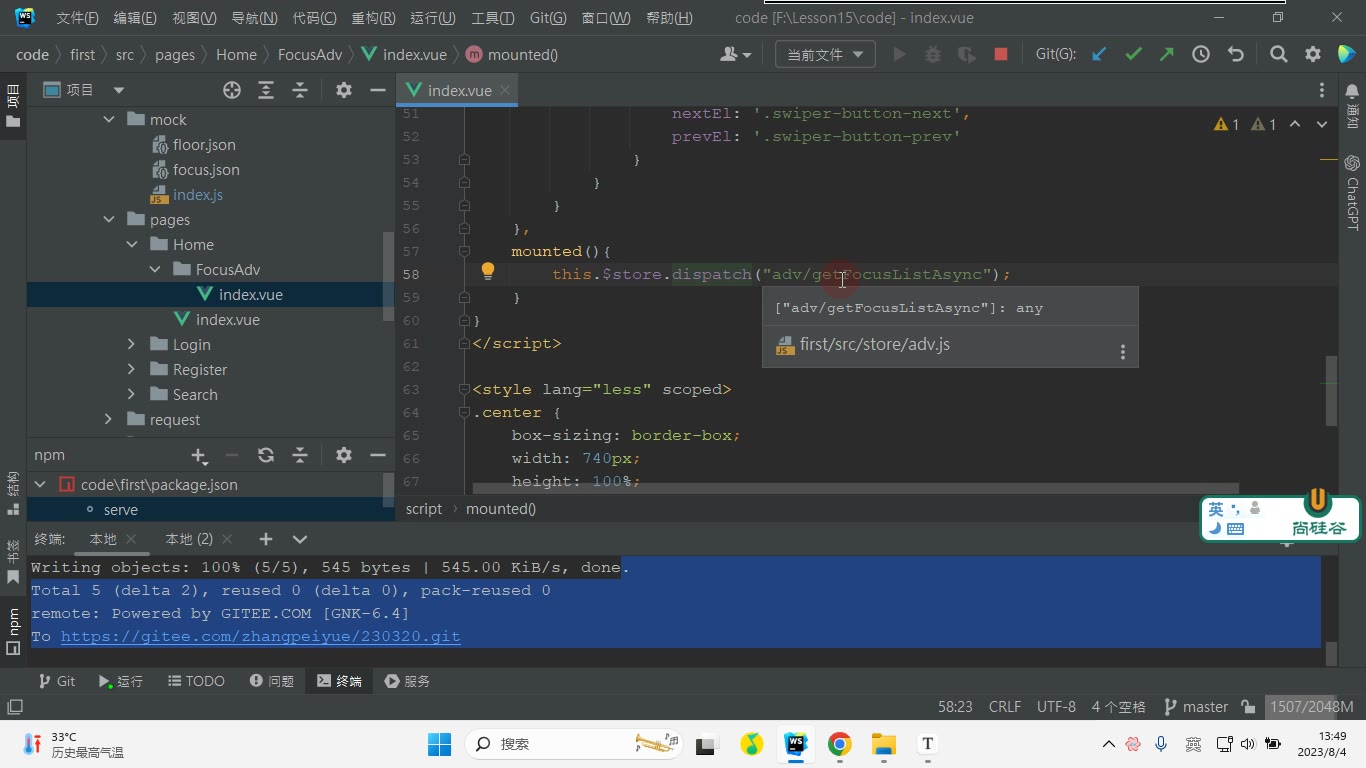1366x768 pixels.
Task: Select focus.json in project tree
Action: click(206, 170)
